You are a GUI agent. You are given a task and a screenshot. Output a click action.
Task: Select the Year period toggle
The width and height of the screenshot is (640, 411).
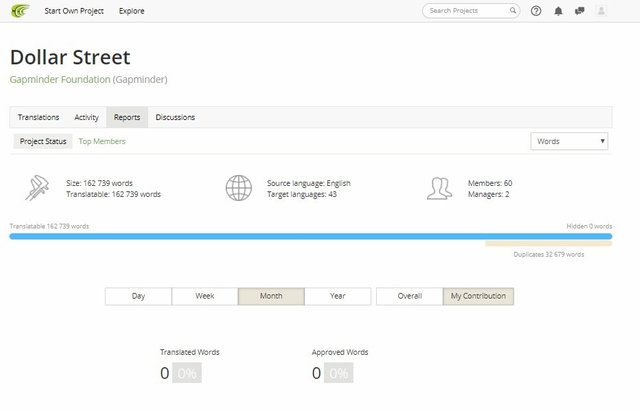338,296
